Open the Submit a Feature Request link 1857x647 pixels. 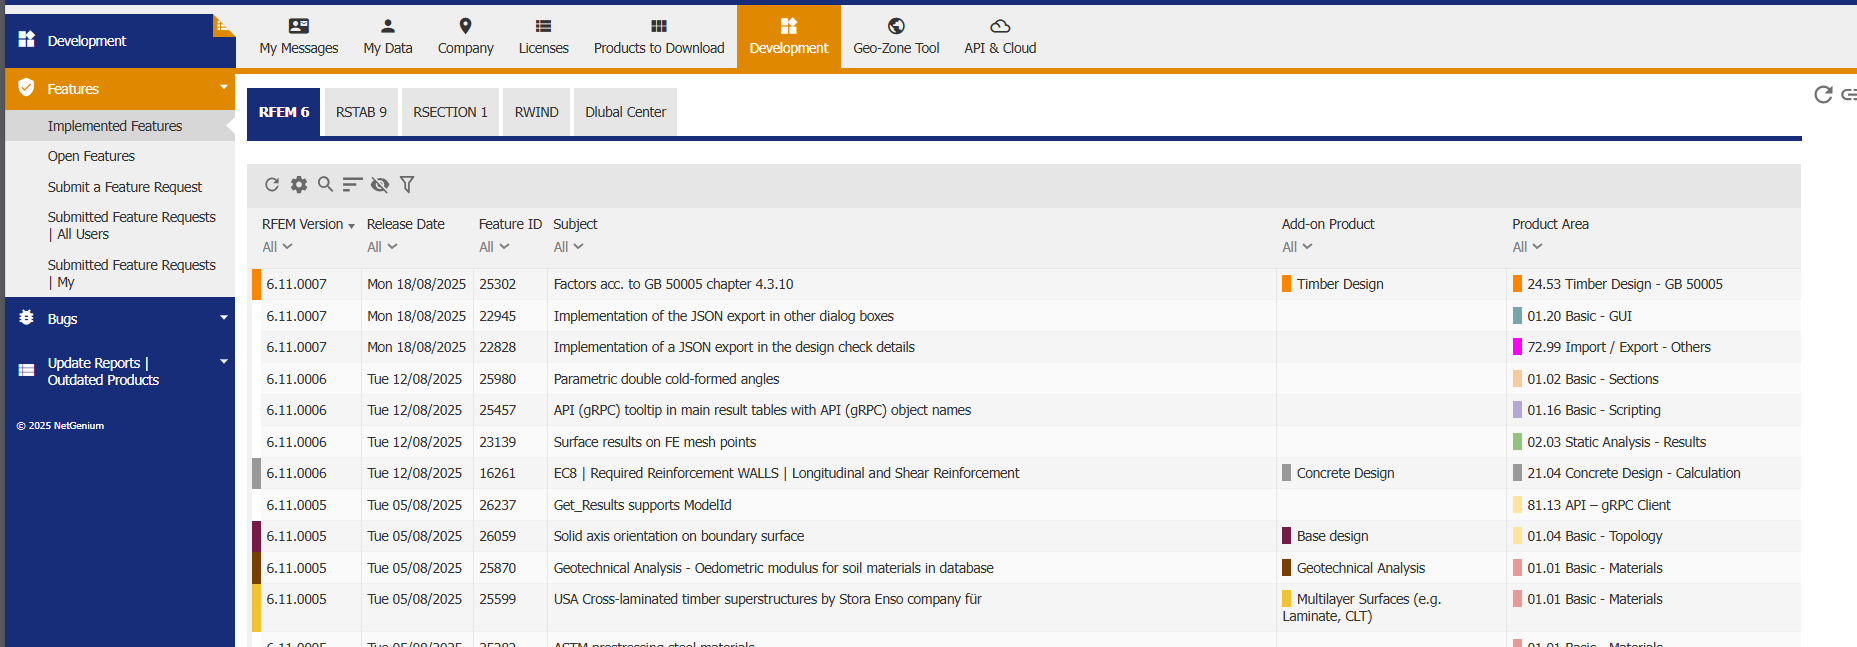pyautogui.click(x=125, y=187)
